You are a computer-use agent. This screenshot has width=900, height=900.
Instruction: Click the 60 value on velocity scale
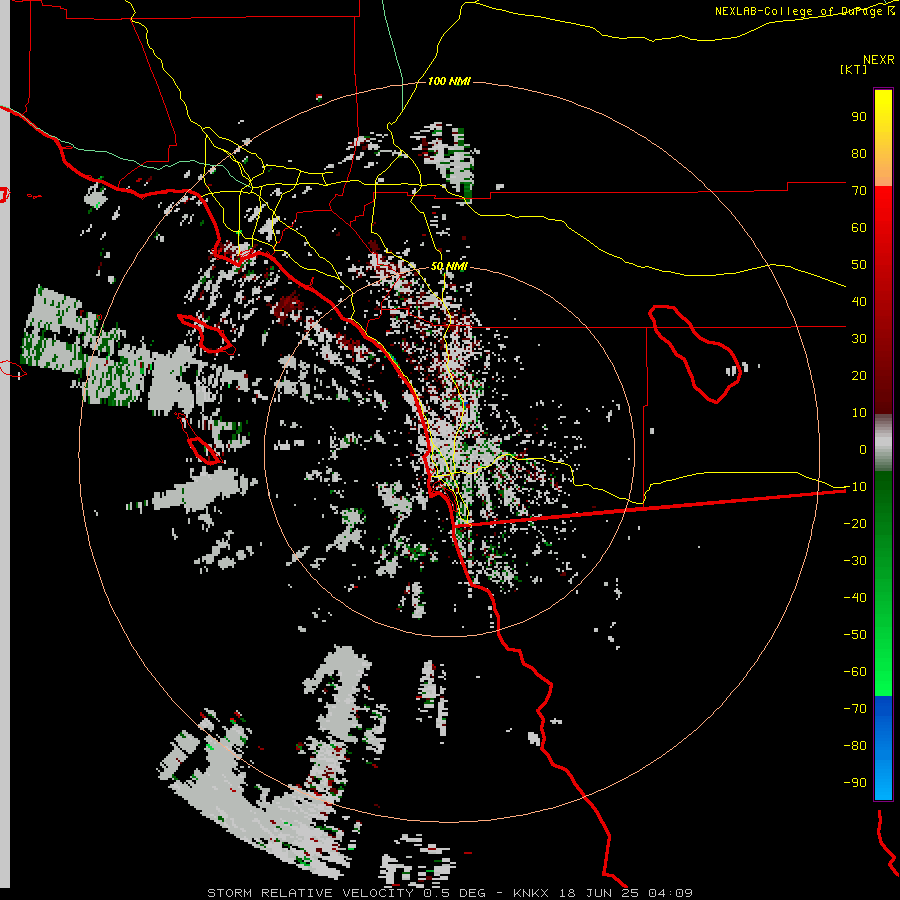(859, 227)
